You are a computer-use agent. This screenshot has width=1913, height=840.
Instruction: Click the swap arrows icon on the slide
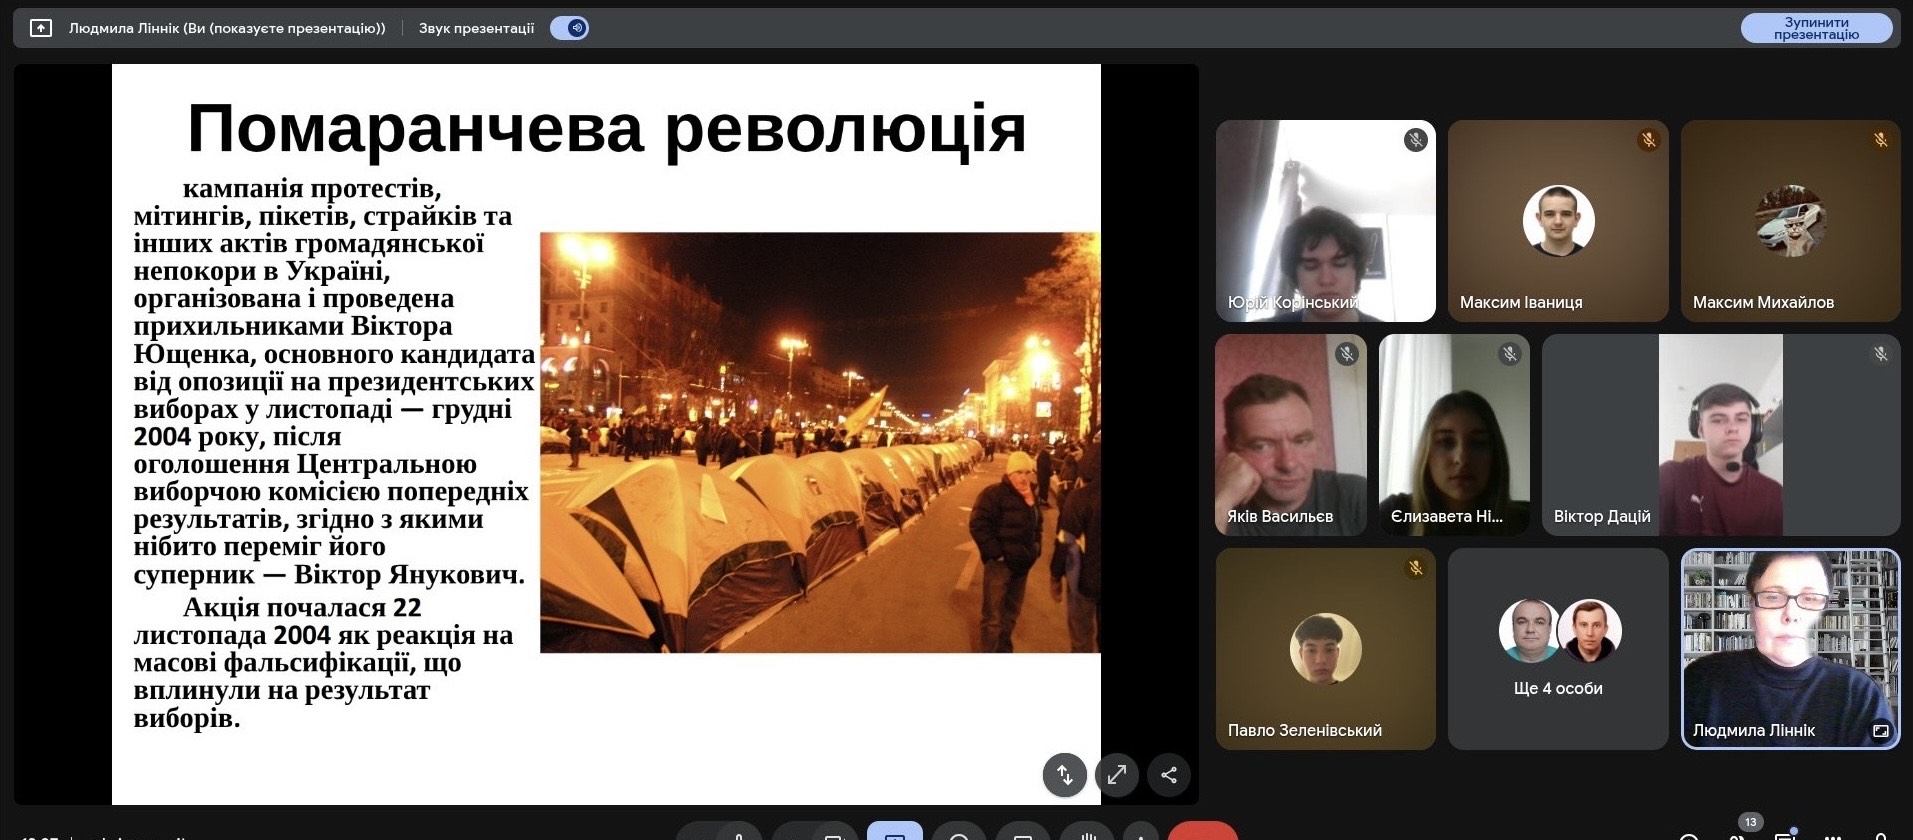[1064, 774]
